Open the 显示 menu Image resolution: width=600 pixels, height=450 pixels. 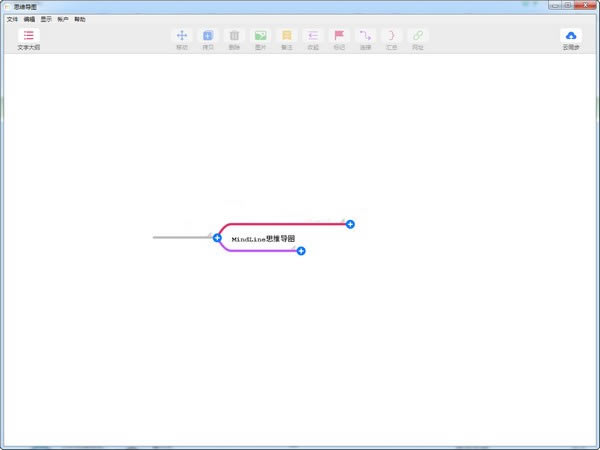(46, 19)
